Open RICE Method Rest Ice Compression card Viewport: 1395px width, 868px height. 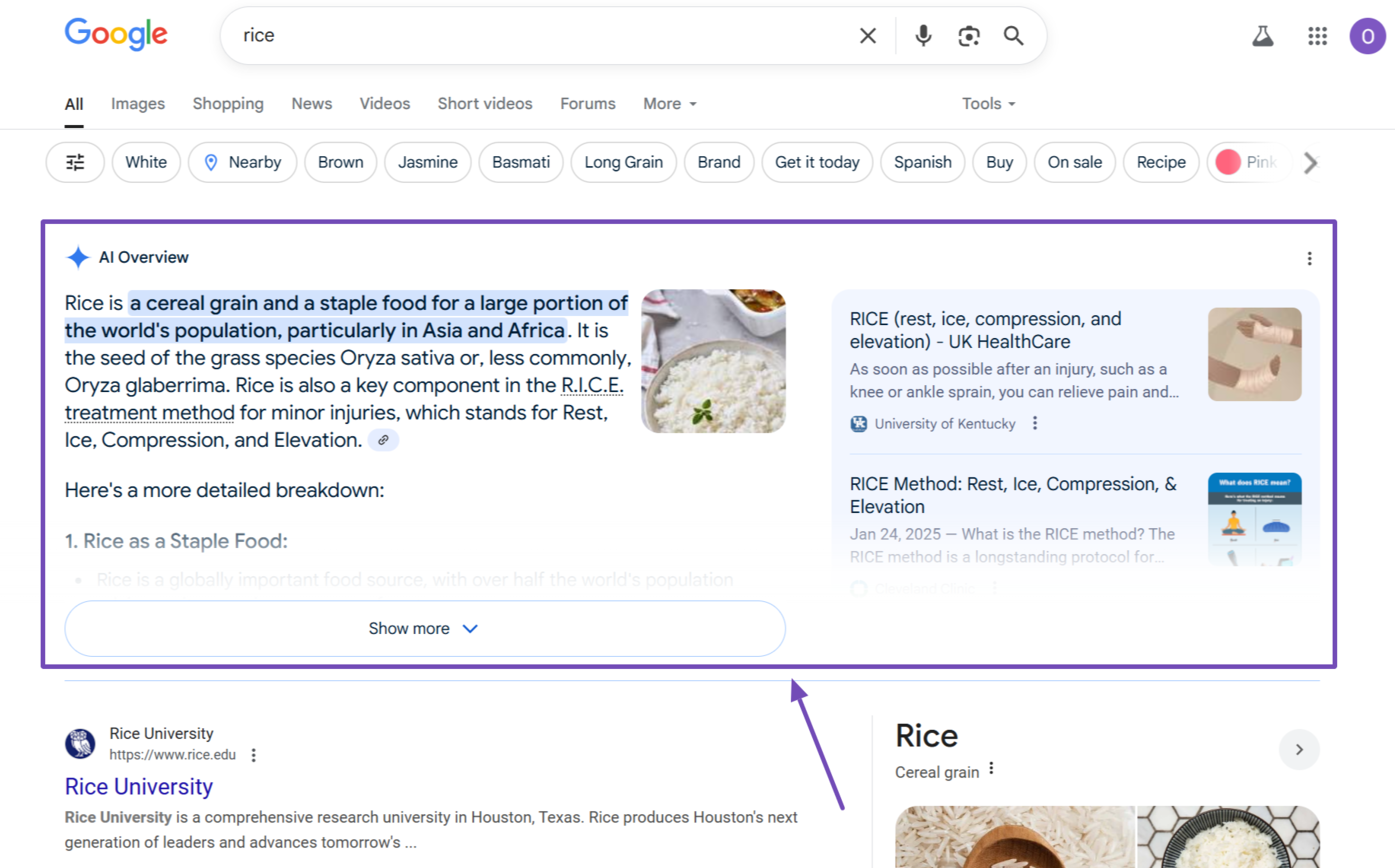click(1013, 495)
